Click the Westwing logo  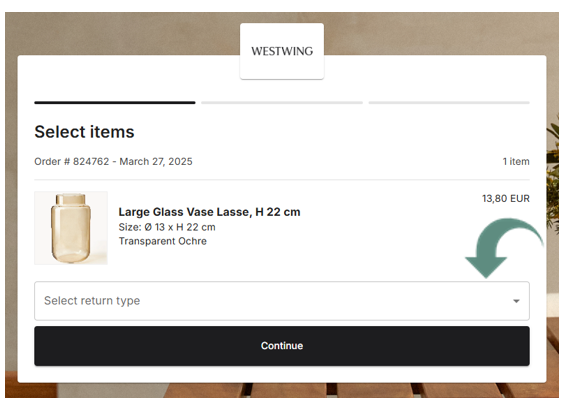pyautogui.click(x=282, y=51)
